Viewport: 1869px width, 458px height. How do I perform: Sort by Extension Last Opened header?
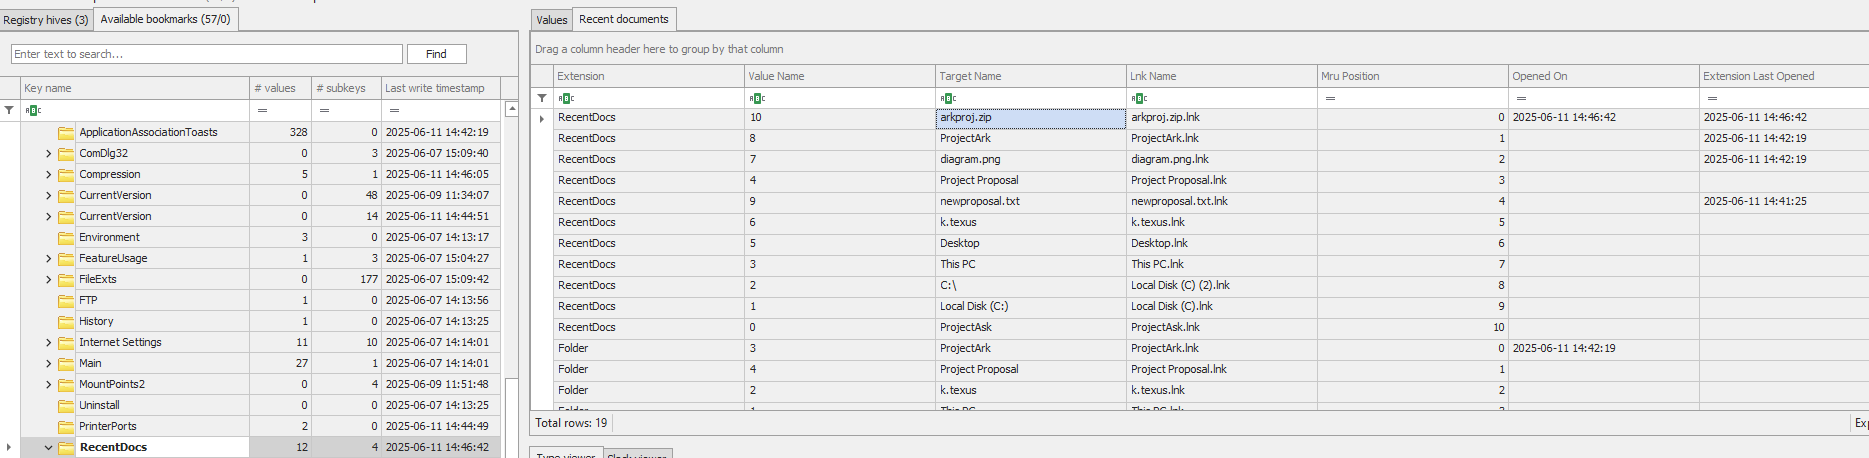pyautogui.click(x=1784, y=76)
